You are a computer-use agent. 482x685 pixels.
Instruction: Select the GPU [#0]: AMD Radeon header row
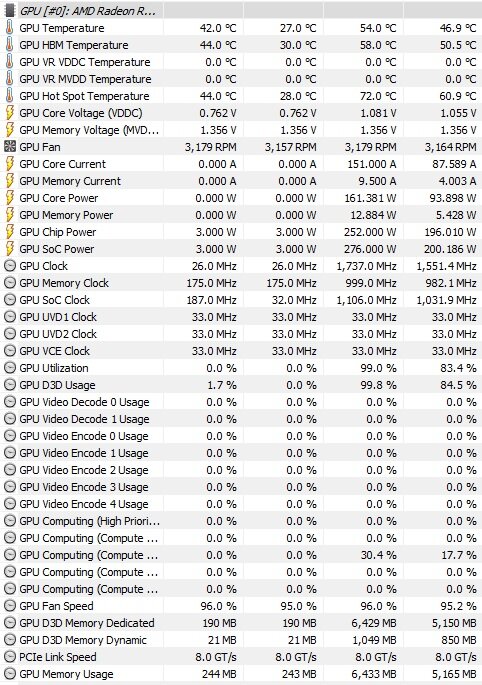pyautogui.click(x=241, y=11)
